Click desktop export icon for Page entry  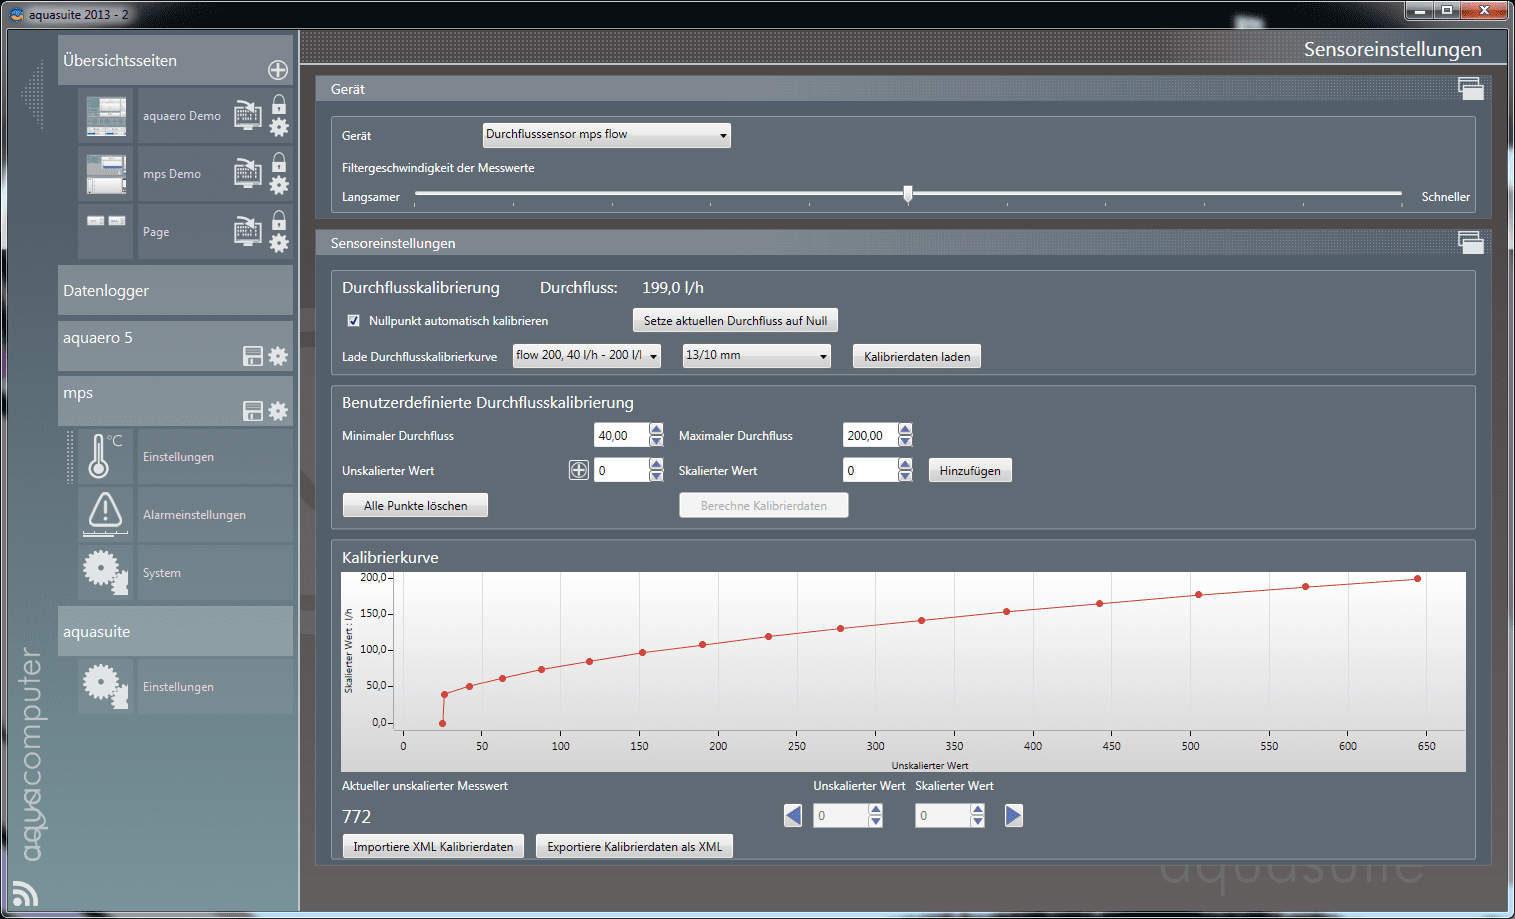coord(247,230)
